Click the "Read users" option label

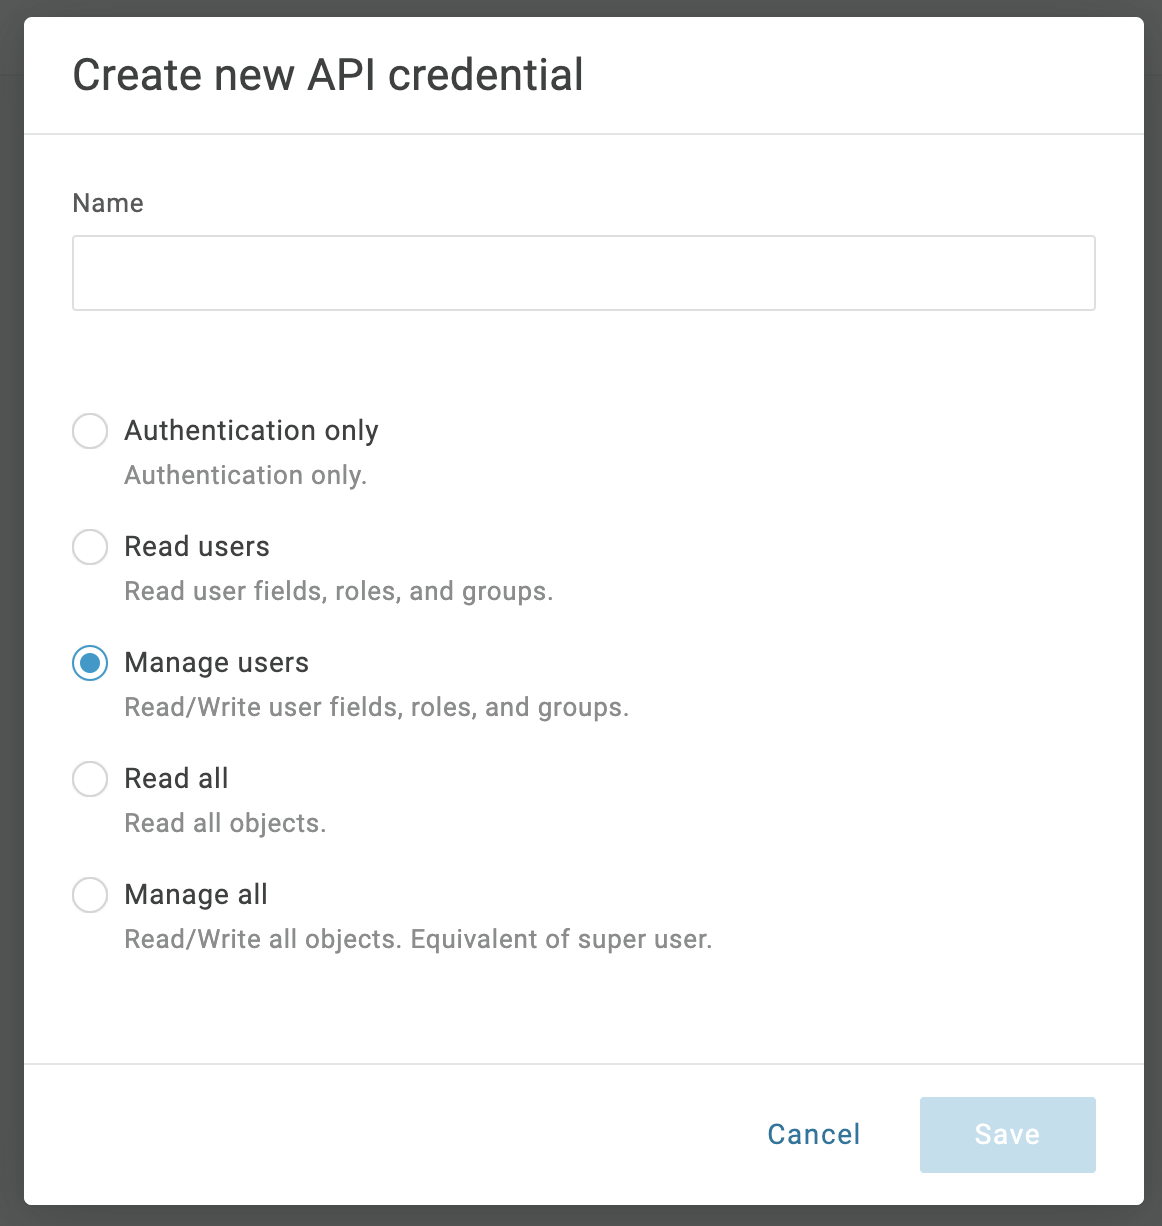pyautogui.click(x=197, y=547)
